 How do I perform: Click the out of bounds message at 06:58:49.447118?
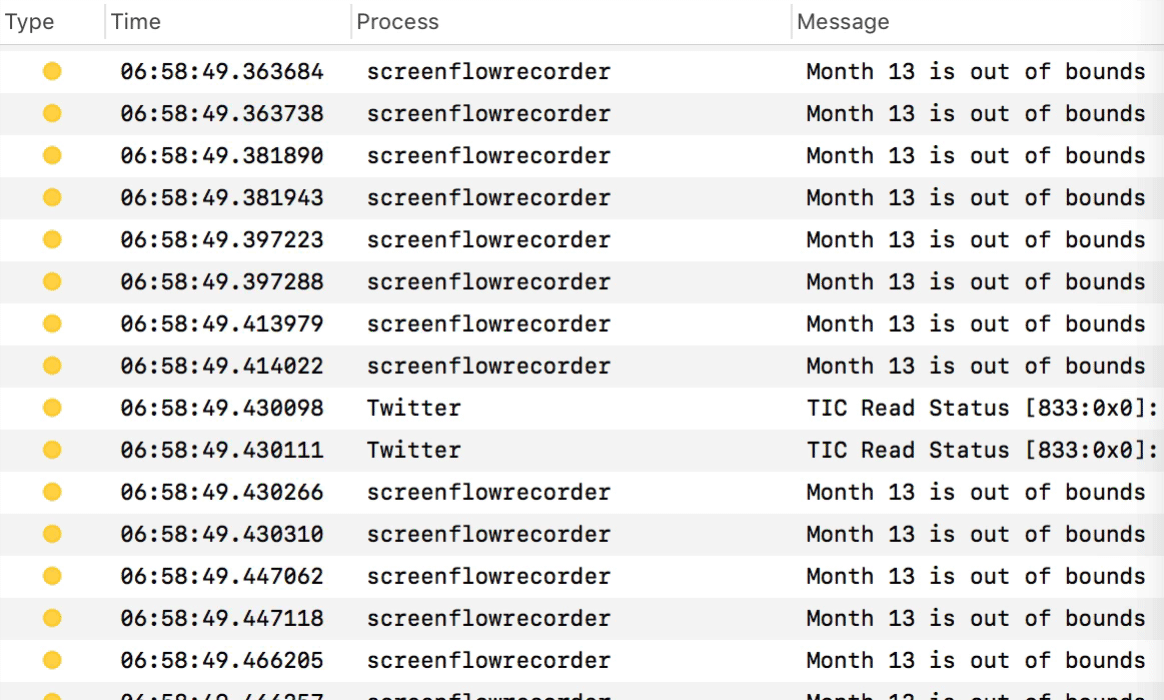point(975,618)
